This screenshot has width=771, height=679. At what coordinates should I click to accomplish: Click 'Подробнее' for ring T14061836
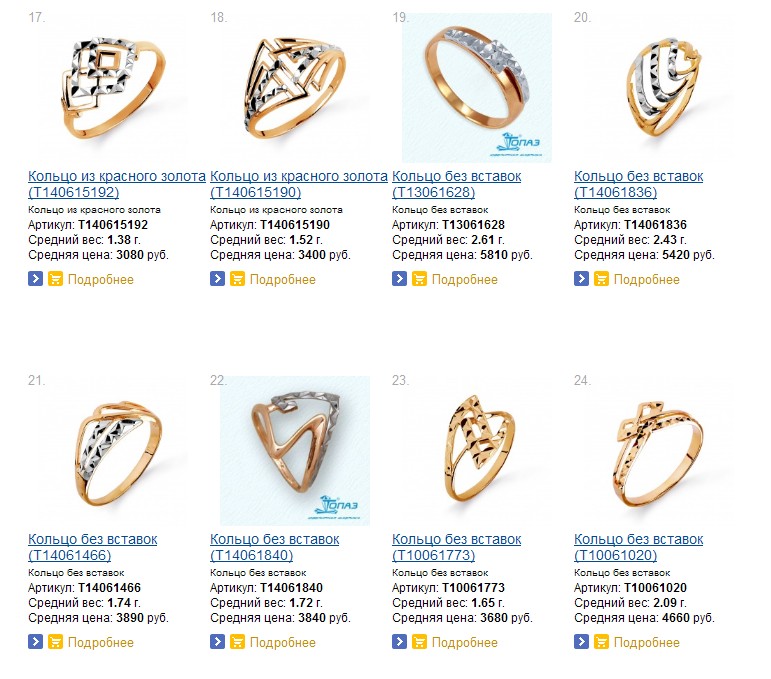click(x=646, y=279)
